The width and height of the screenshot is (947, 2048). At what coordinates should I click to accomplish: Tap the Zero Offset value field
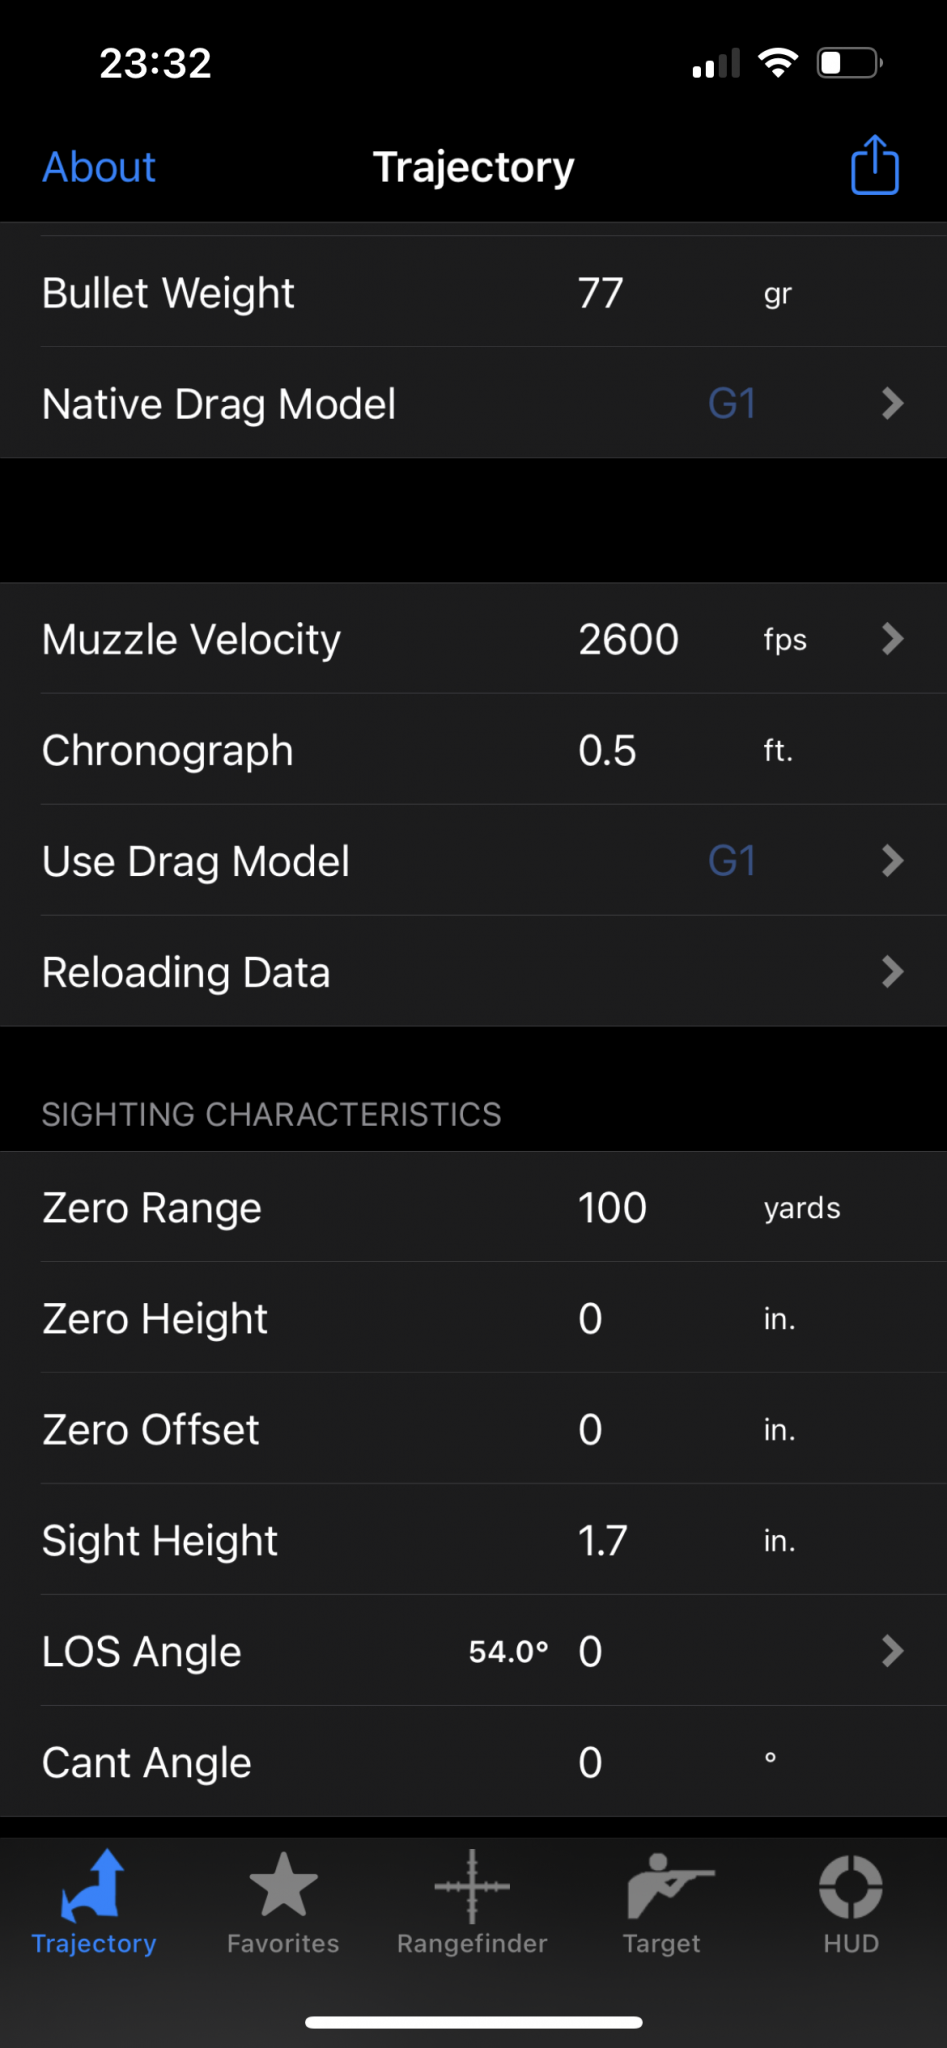[x=590, y=1430]
